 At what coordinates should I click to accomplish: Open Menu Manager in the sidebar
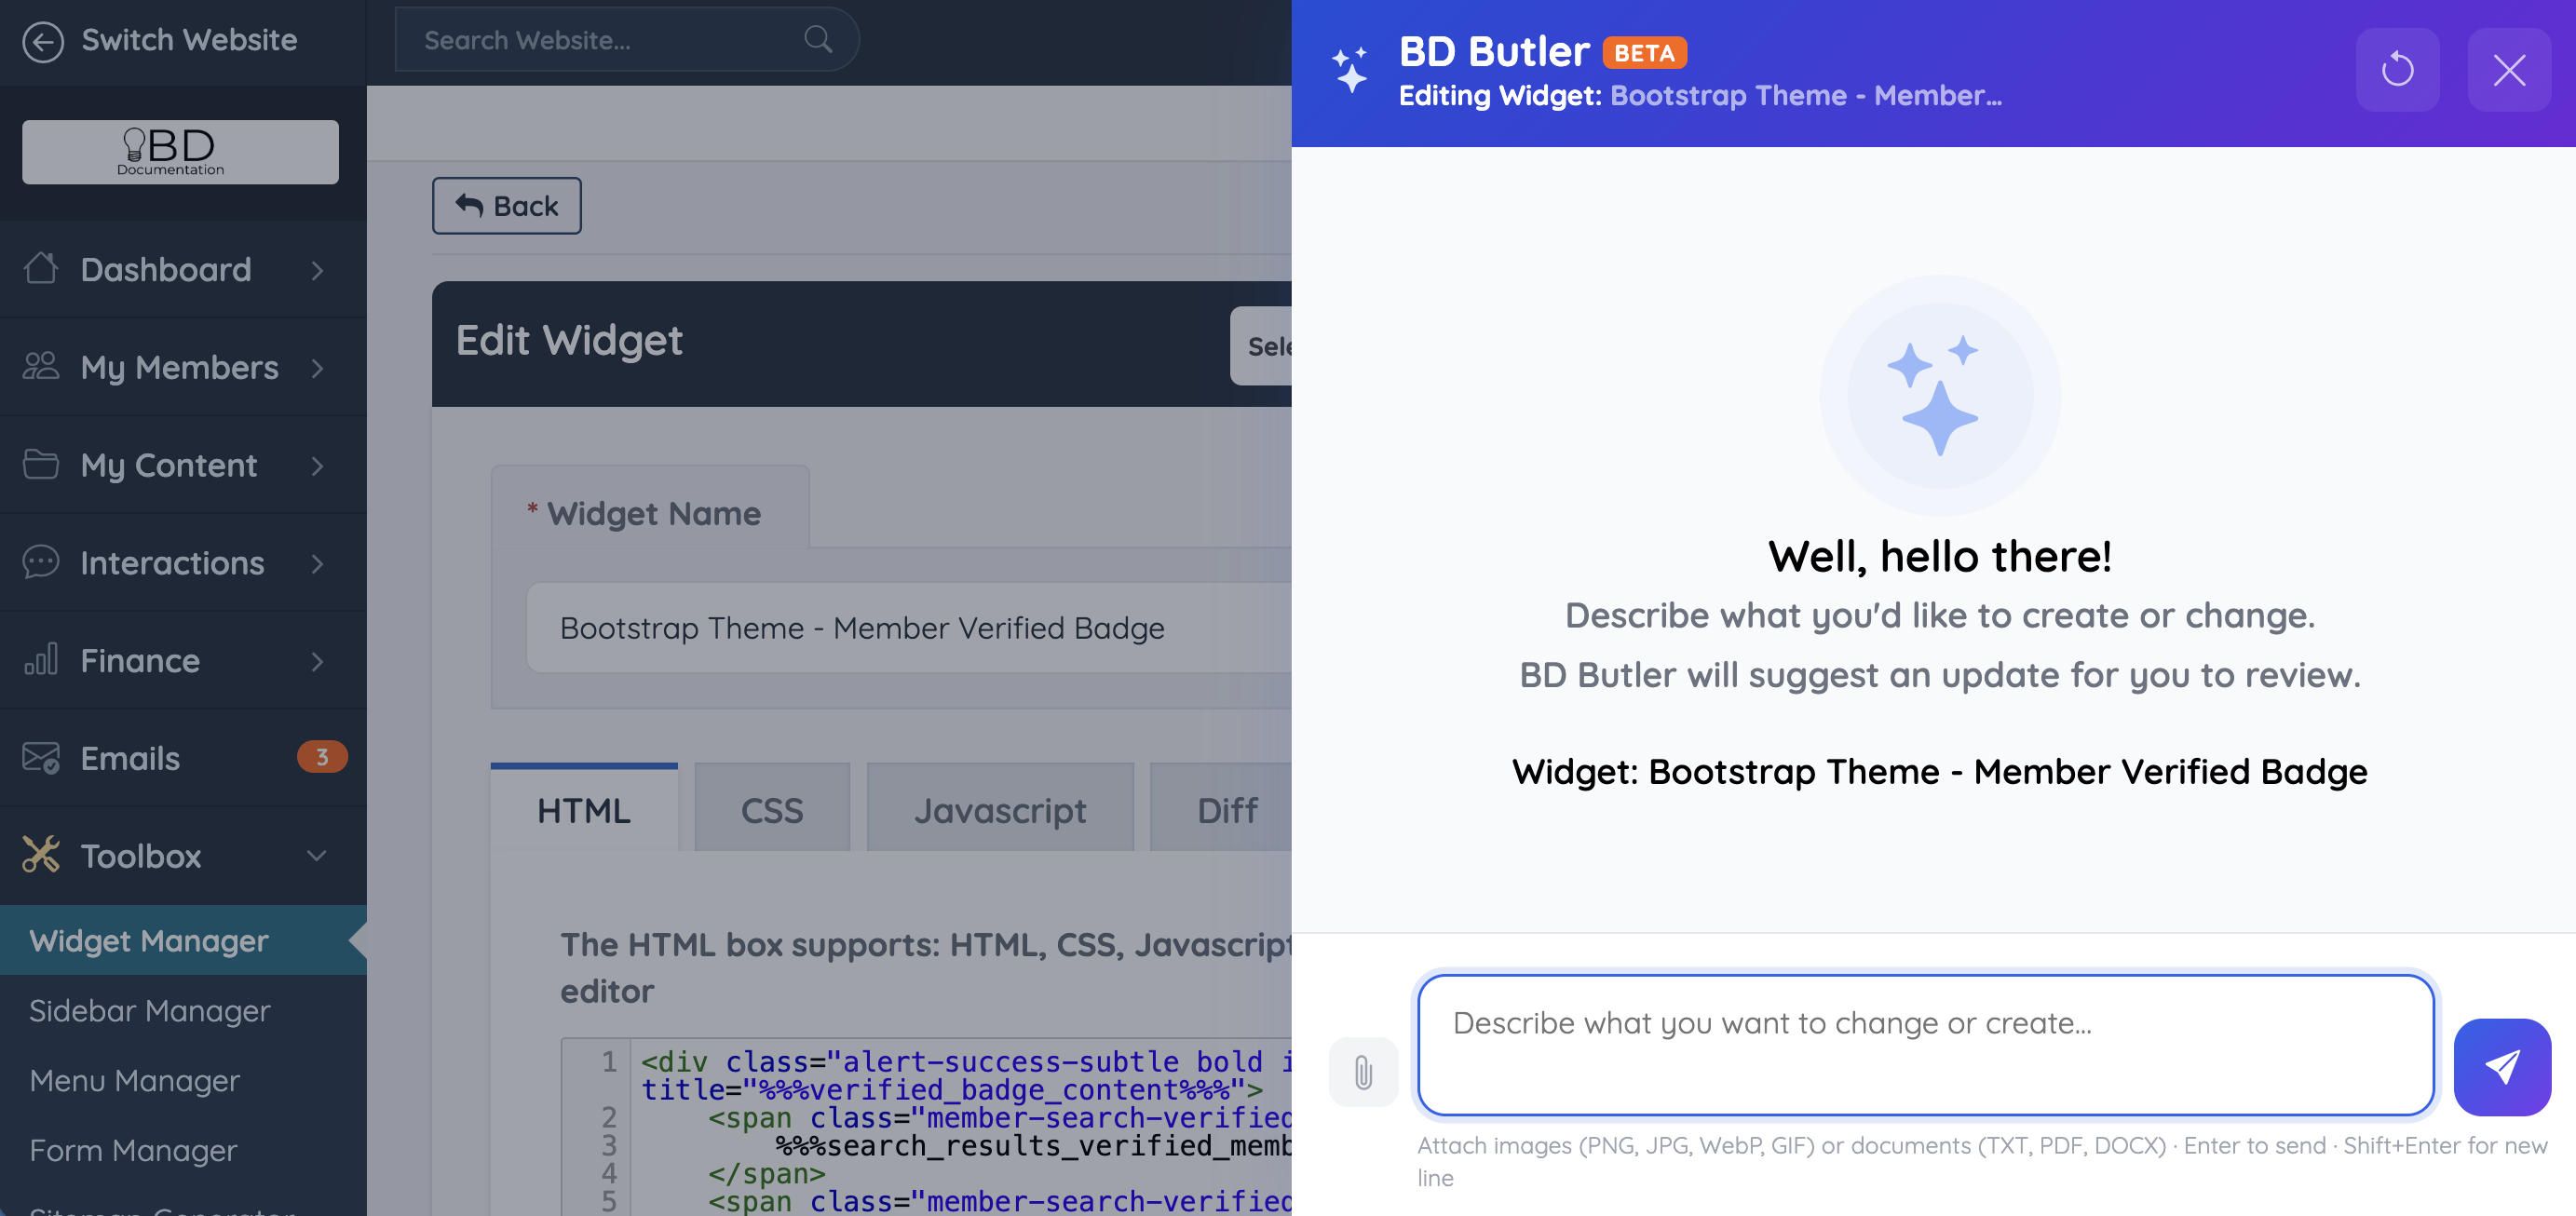[135, 1080]
